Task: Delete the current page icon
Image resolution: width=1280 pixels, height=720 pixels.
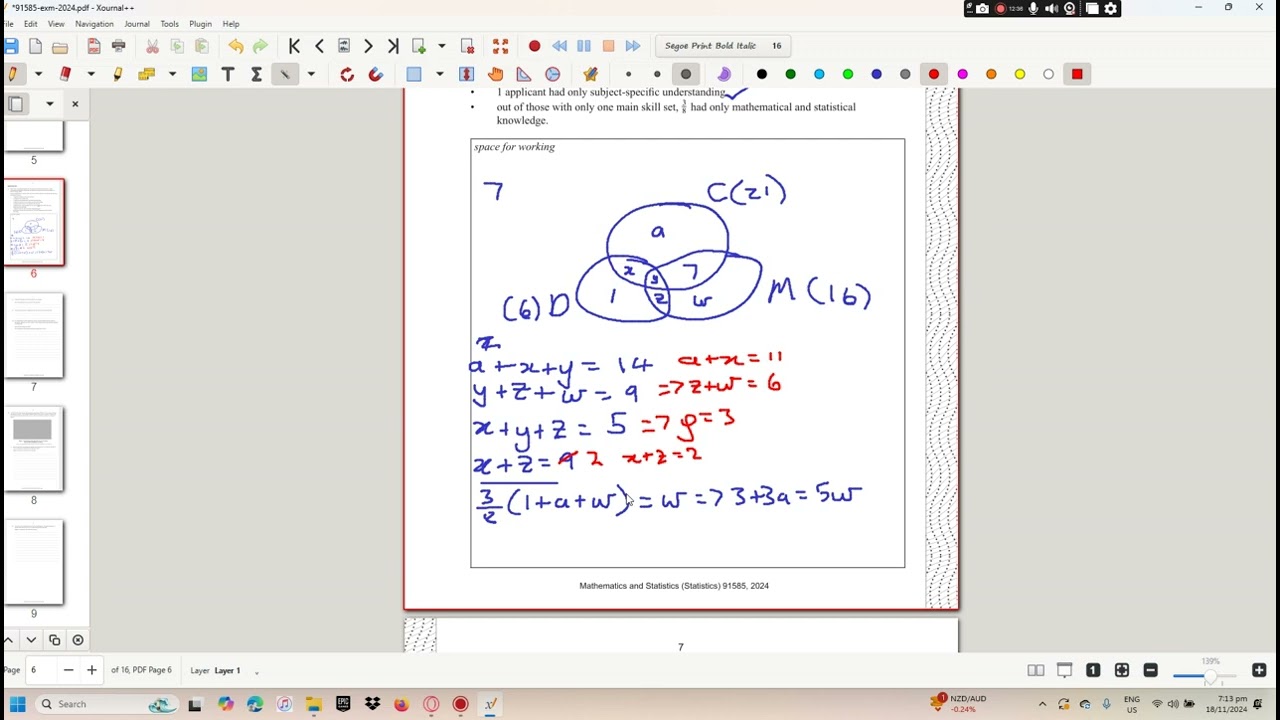Action: coord(467,46)
